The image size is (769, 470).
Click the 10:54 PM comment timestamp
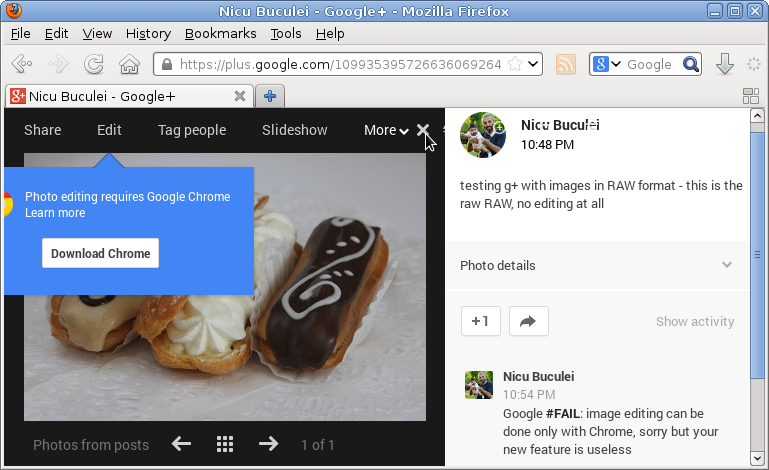(x=529, y=394)
